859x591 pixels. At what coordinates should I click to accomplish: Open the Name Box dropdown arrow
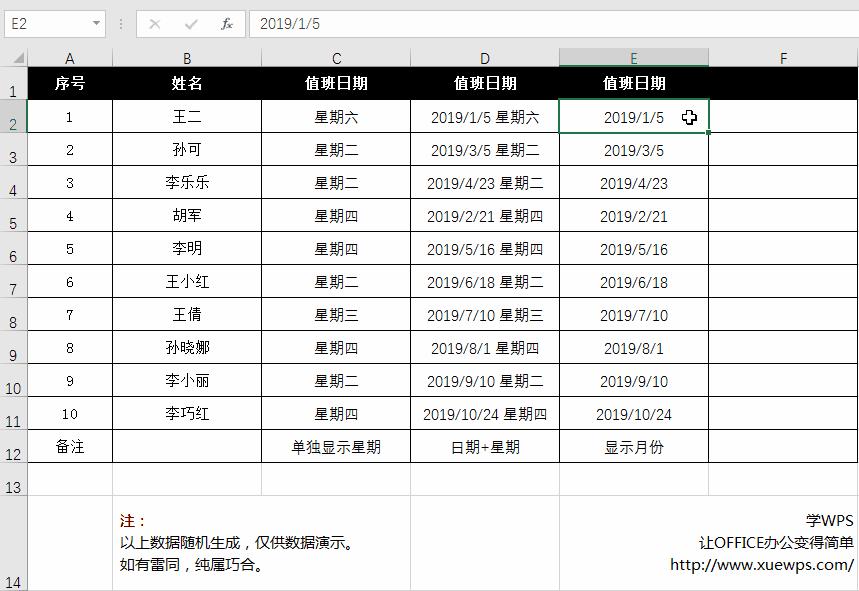click(94, 22)
